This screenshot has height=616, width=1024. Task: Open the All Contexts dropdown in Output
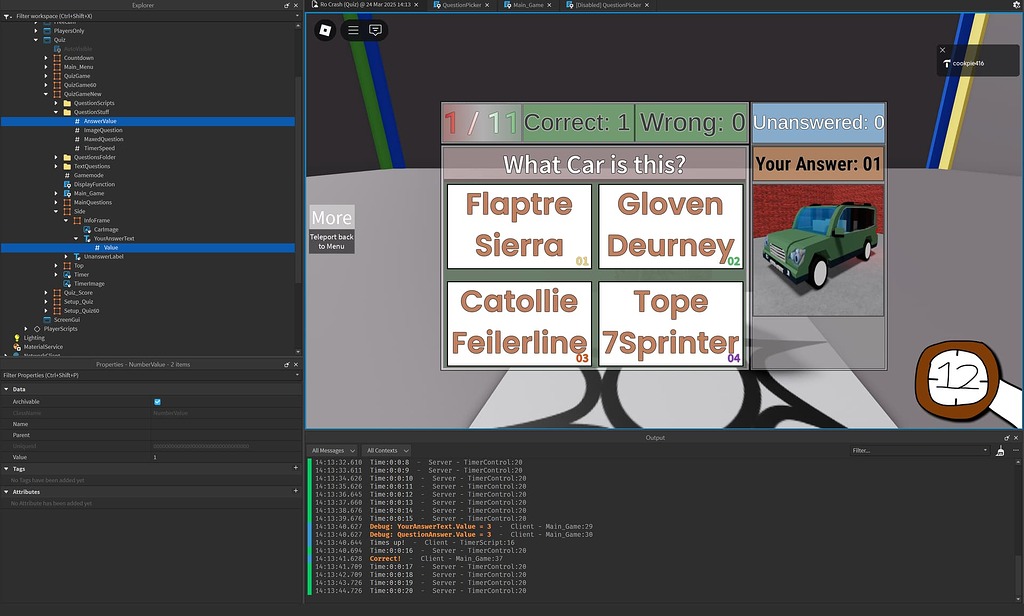click(x=385, y=450)
